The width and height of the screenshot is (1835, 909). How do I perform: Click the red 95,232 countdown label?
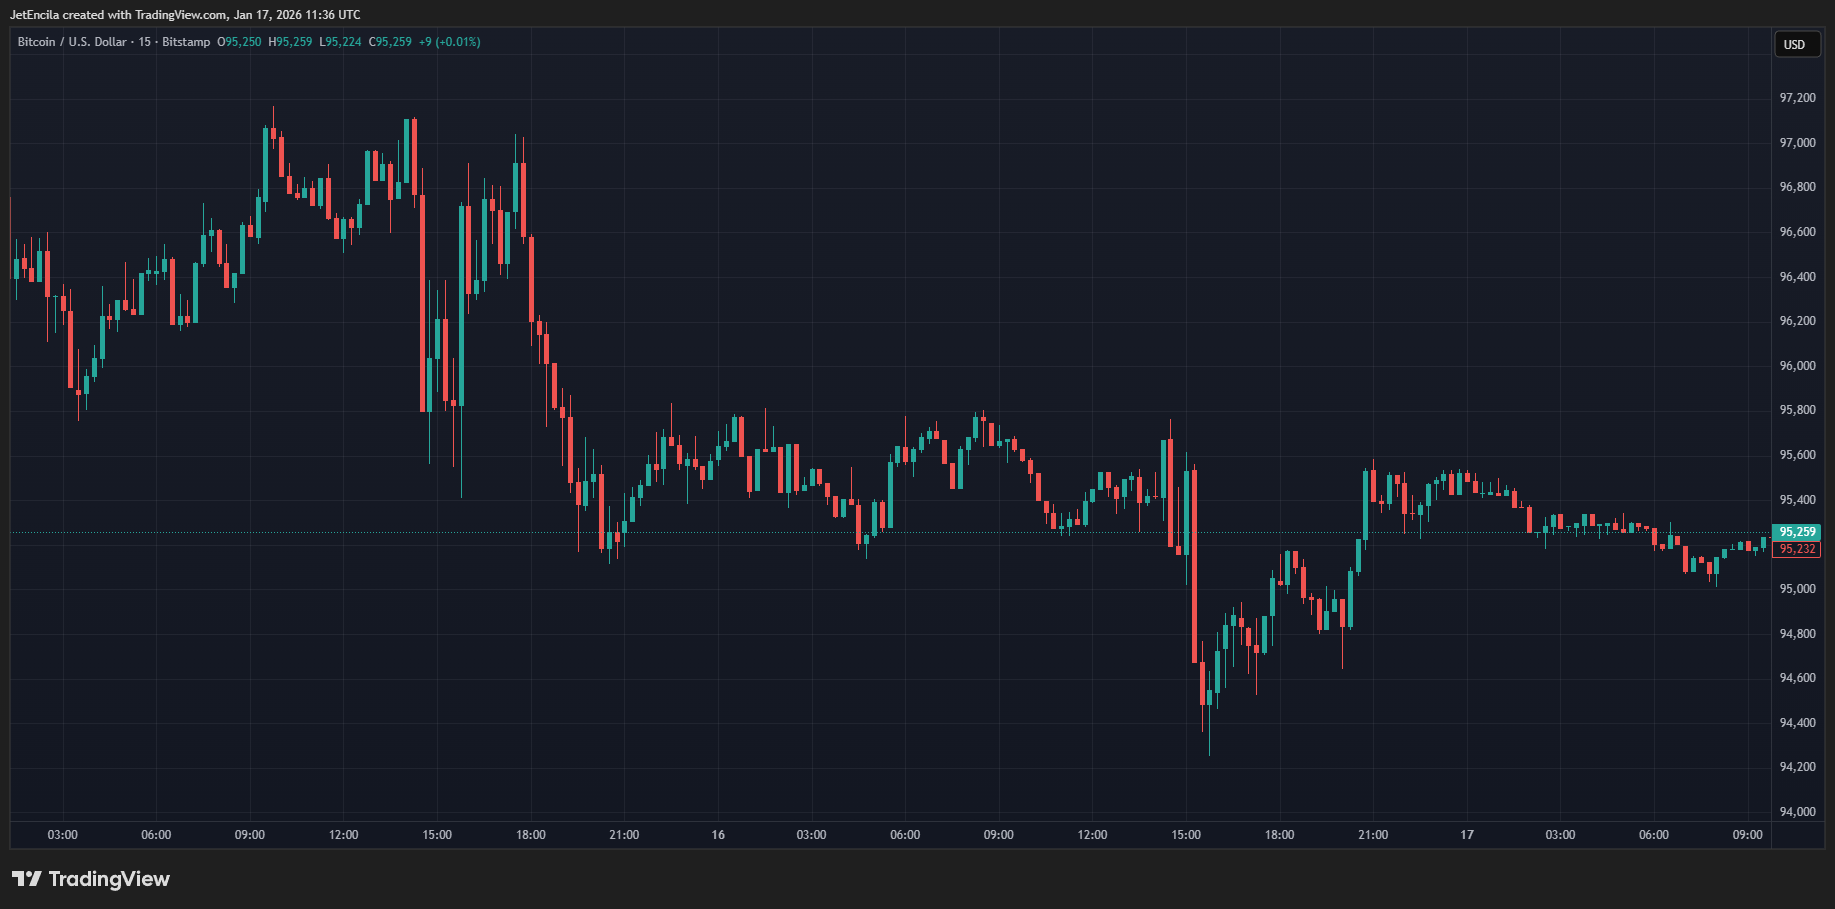pos(1795,549)
